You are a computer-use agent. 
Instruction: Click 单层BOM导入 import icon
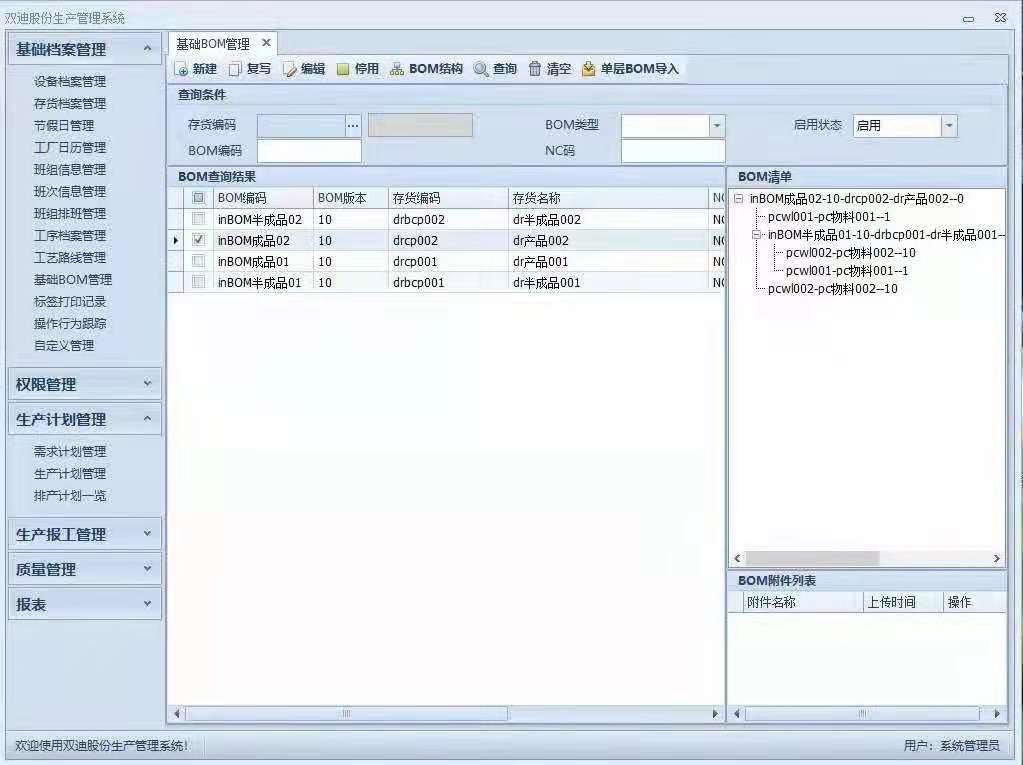(589, 69)
